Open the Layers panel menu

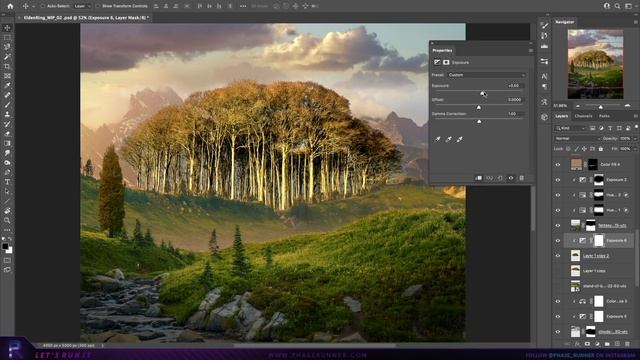pyautogui.click(x=636, y=116)
